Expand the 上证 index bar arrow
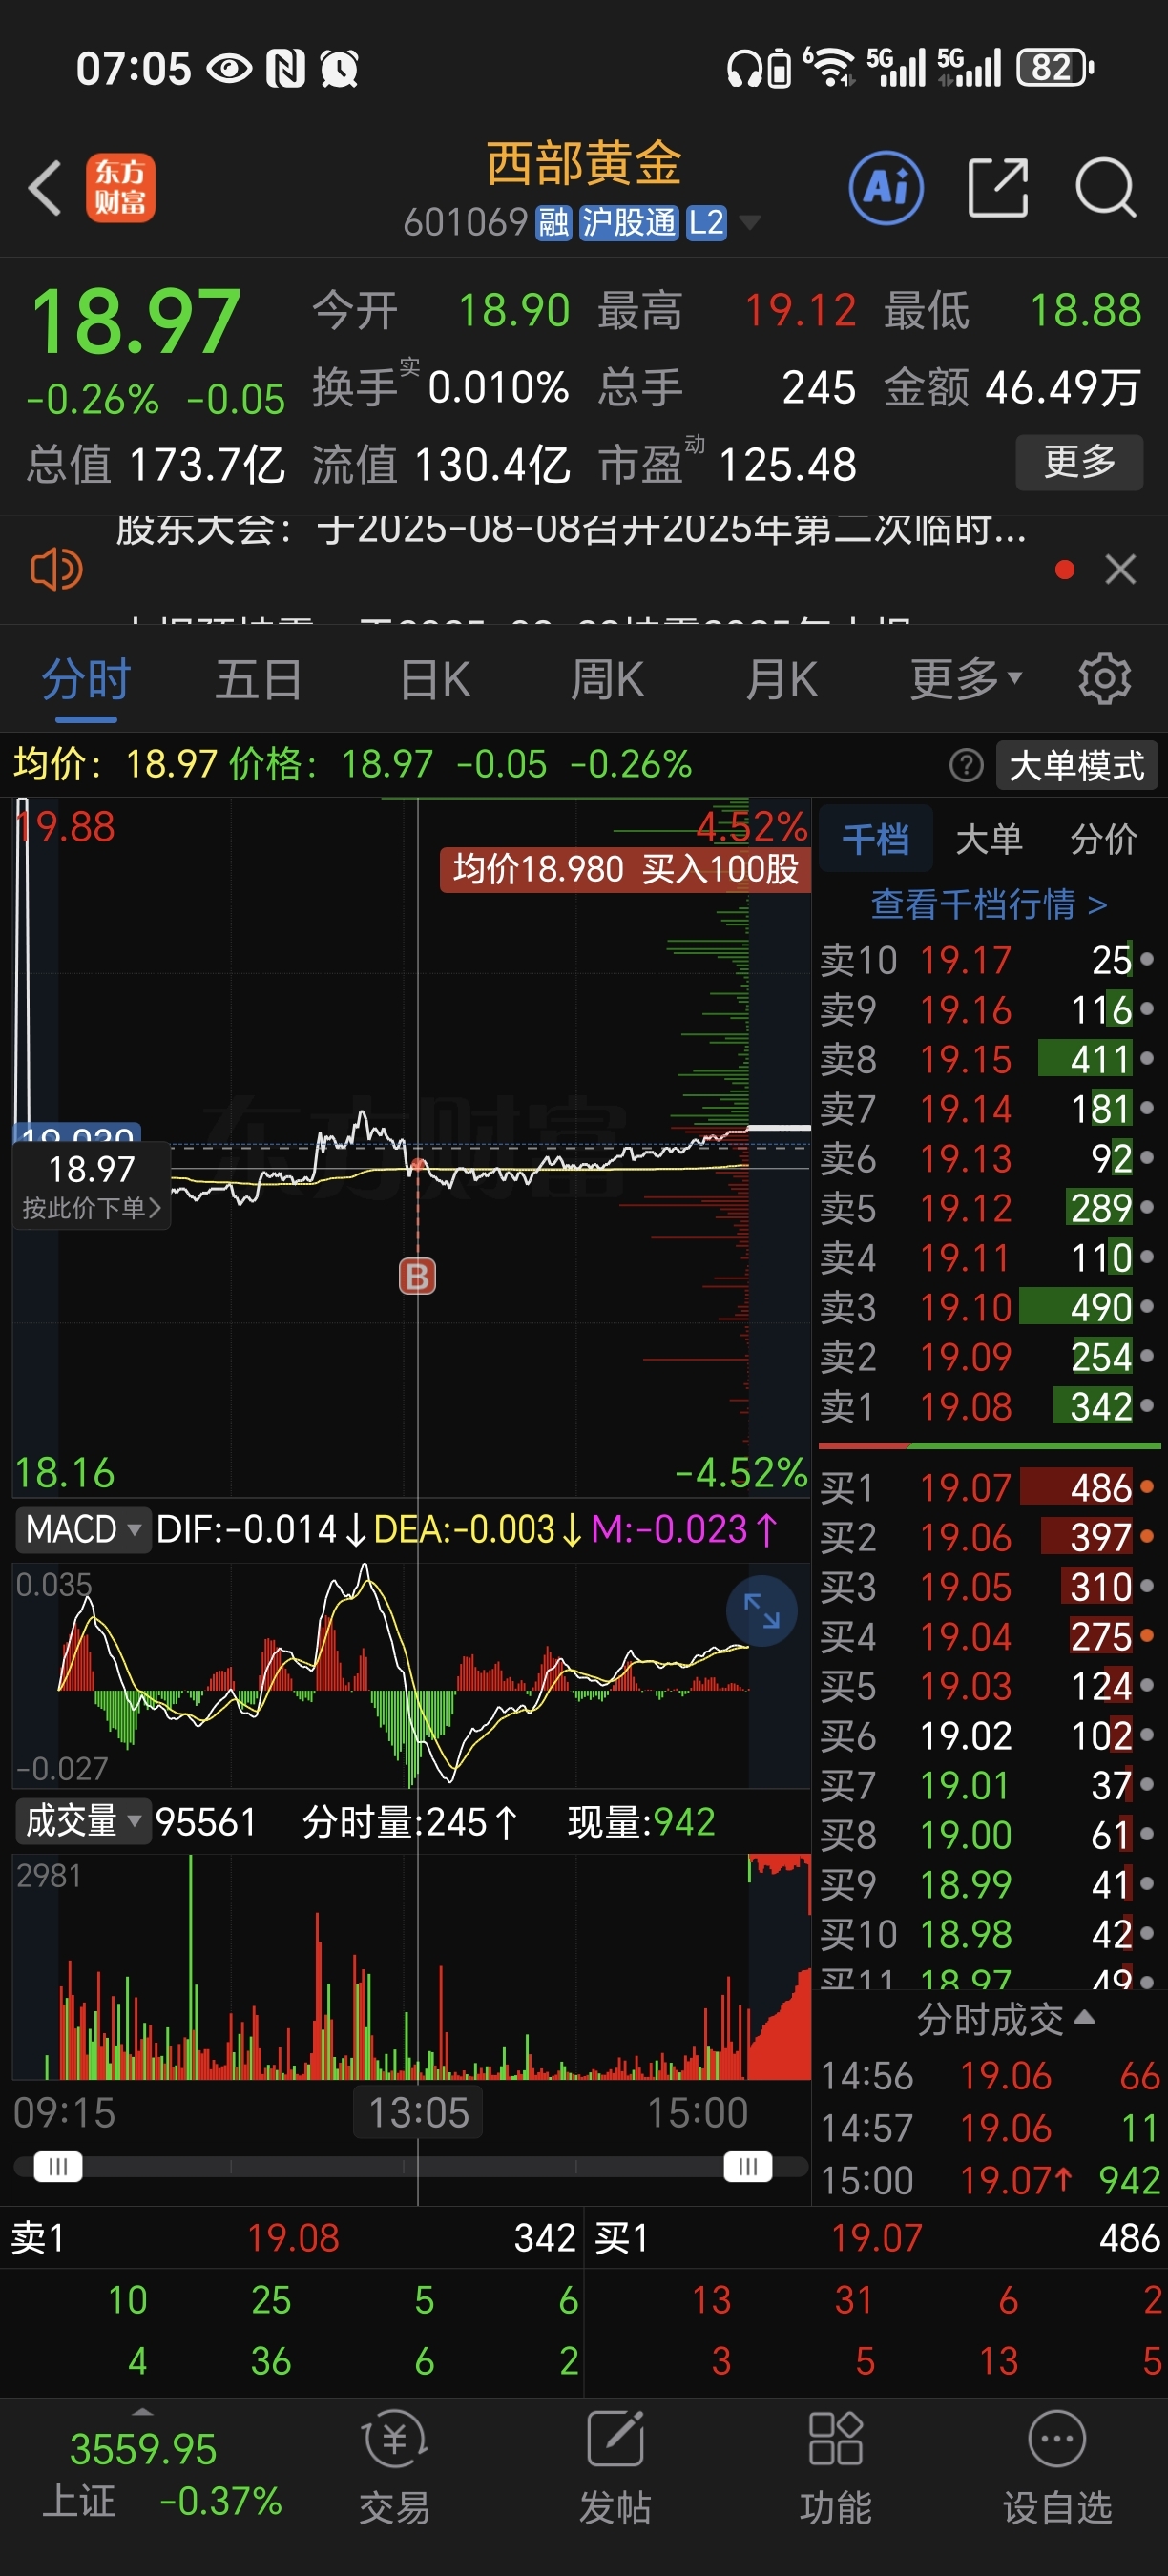 click(x=143, y=2412)
